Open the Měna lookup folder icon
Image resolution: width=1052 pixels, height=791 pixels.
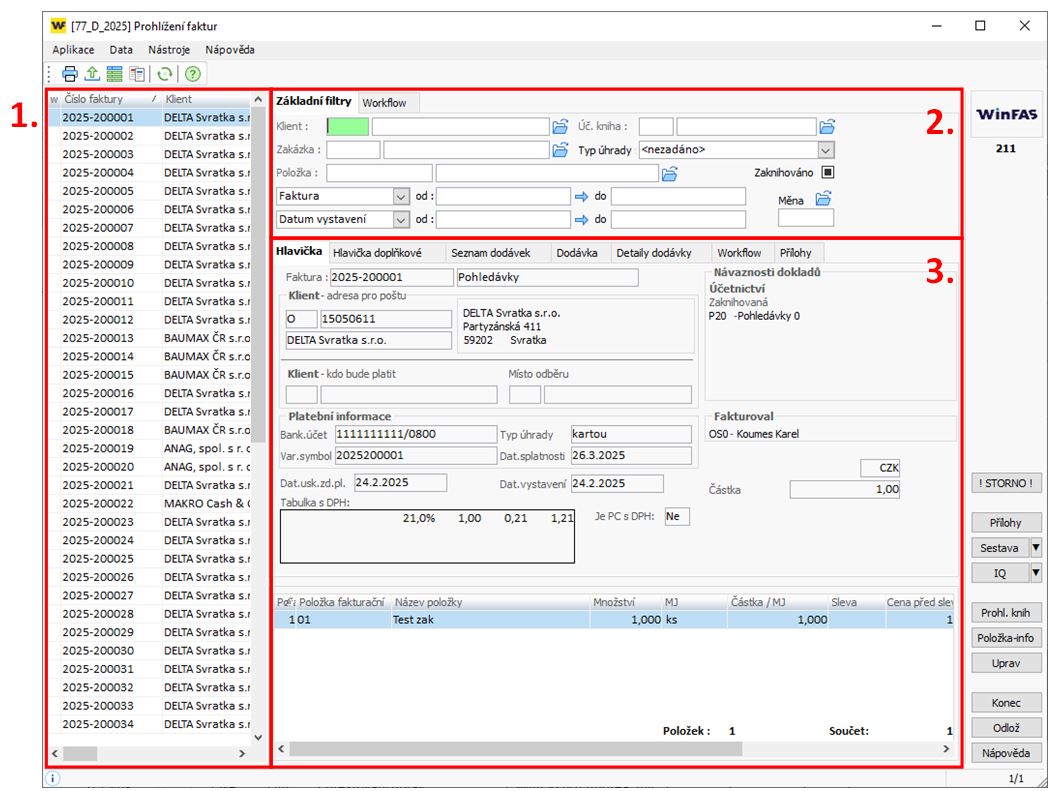pos(823,199)
